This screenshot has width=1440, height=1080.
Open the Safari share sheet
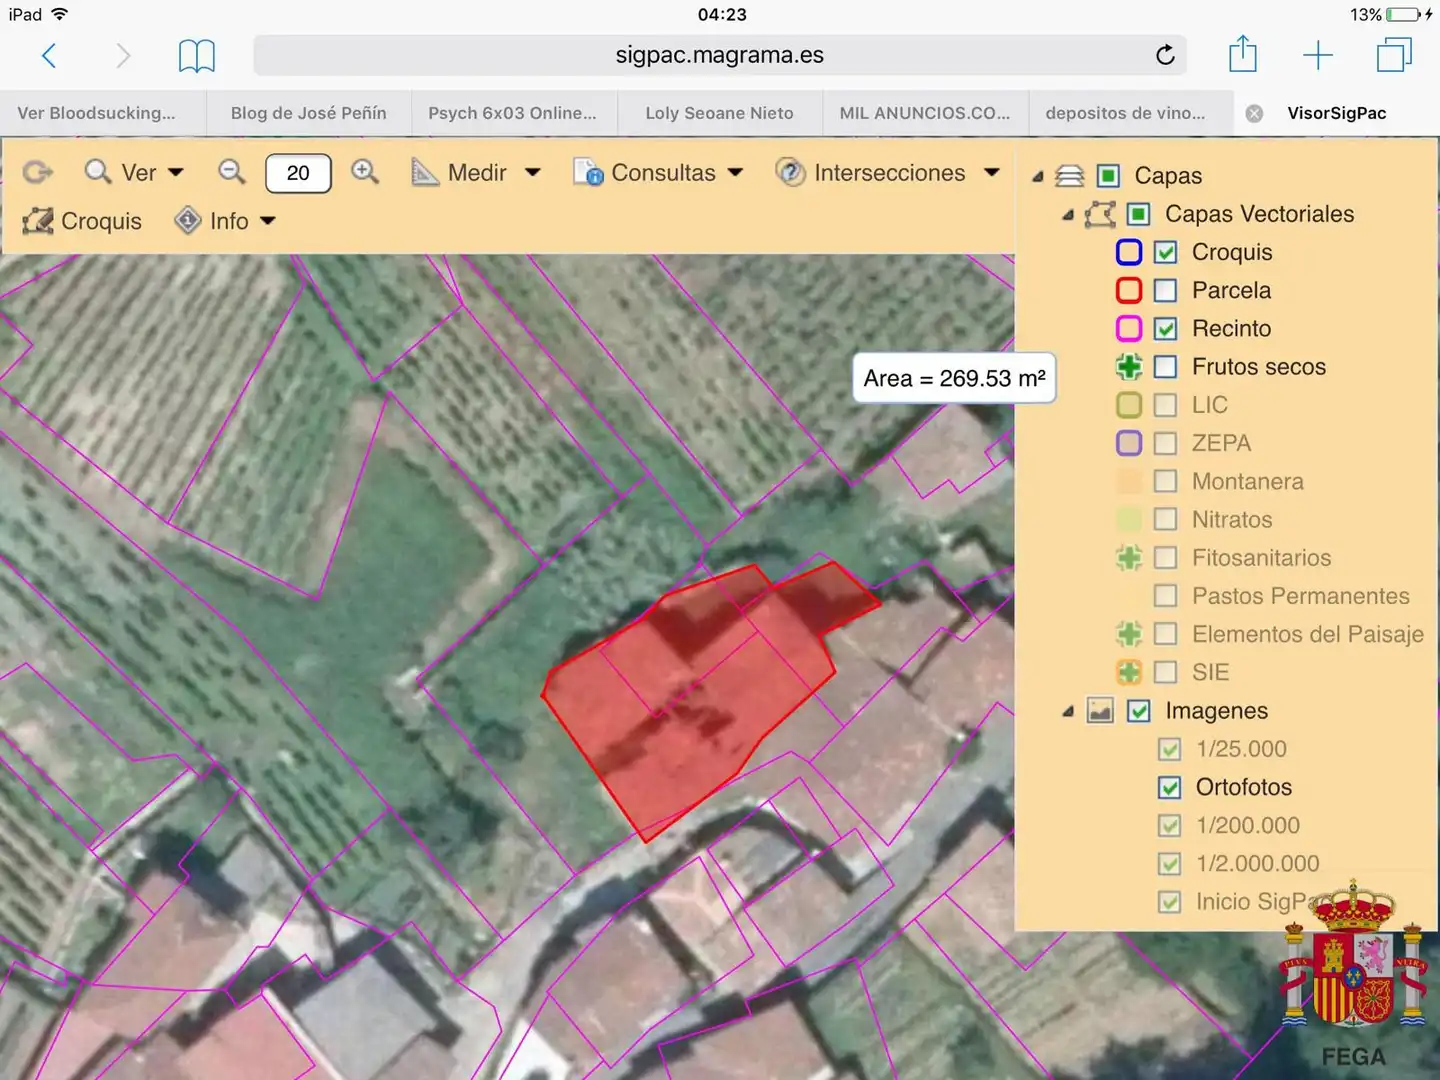coord(1242,54)
